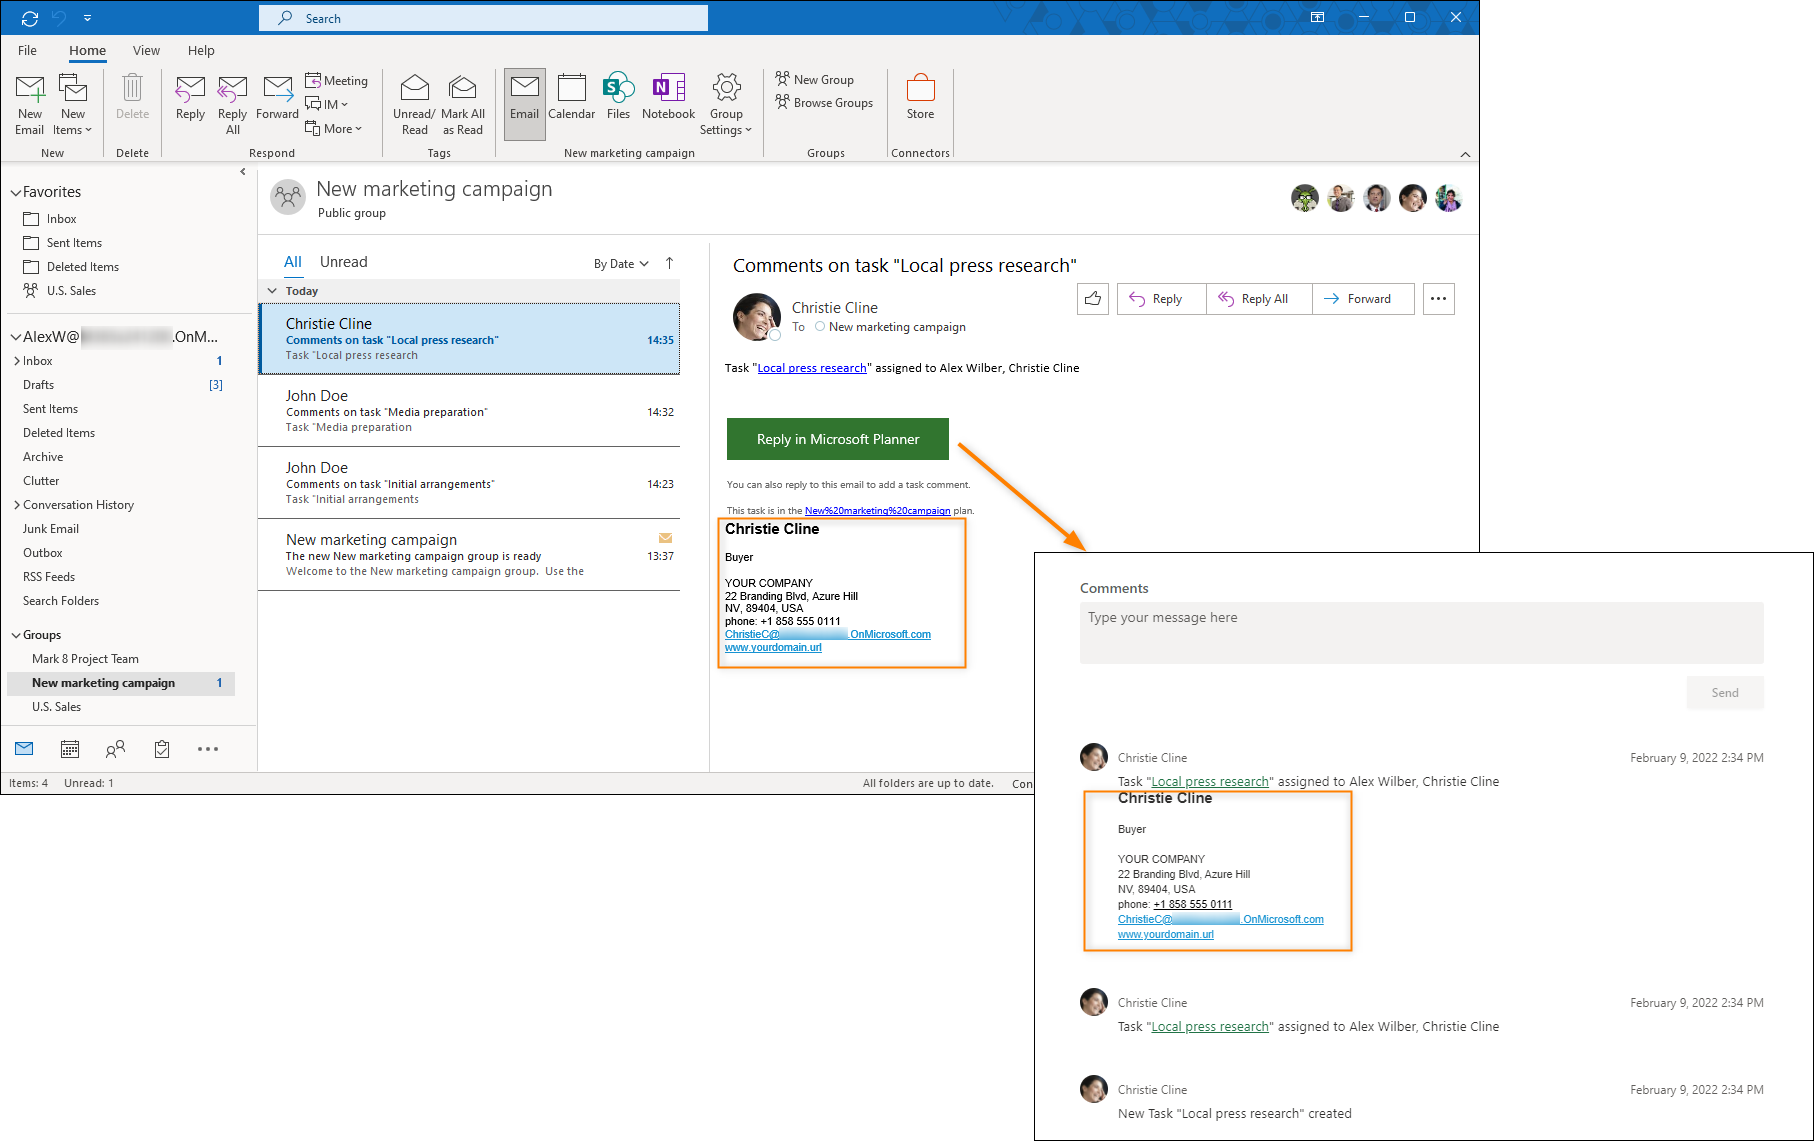
Task: Click into the Search box
Action: [x=483, y=18]
